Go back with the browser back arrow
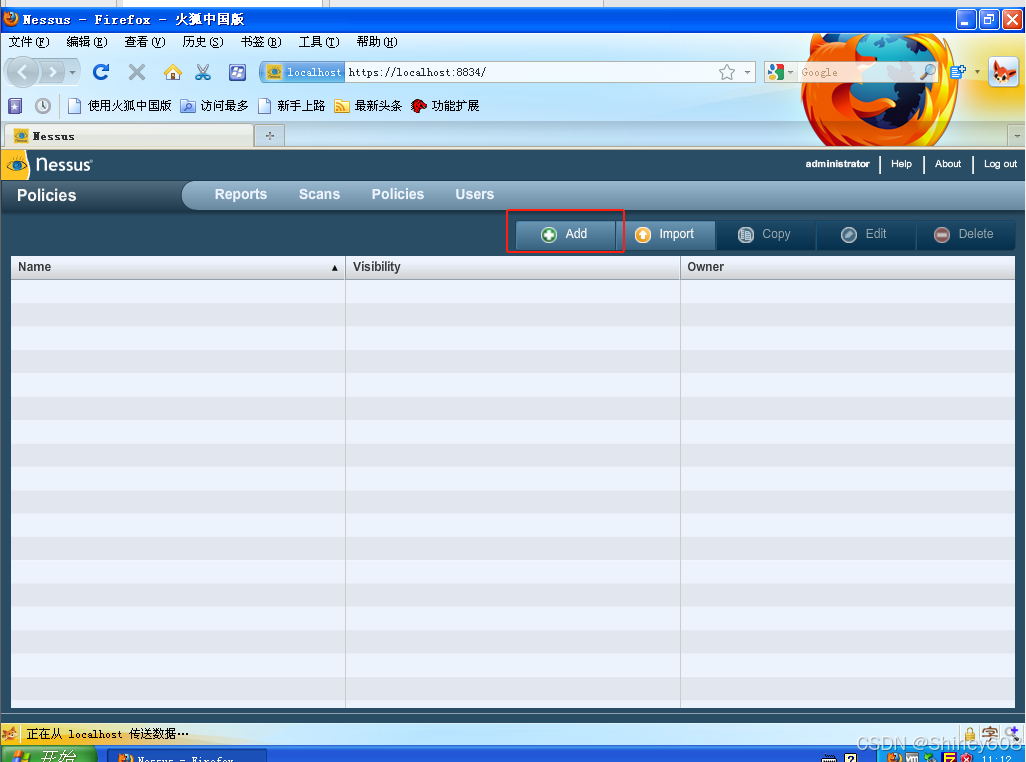1026x762 pixels. [23, 72]
